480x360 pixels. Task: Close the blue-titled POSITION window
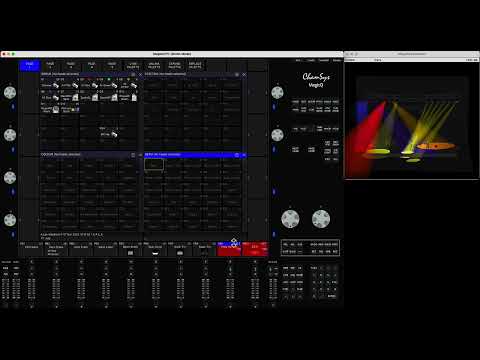[x=244, y=155]
